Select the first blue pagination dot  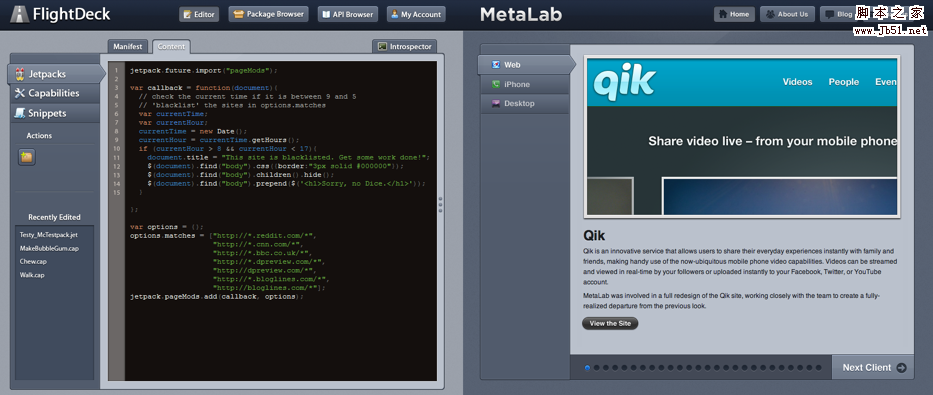[x=588, y=368]
